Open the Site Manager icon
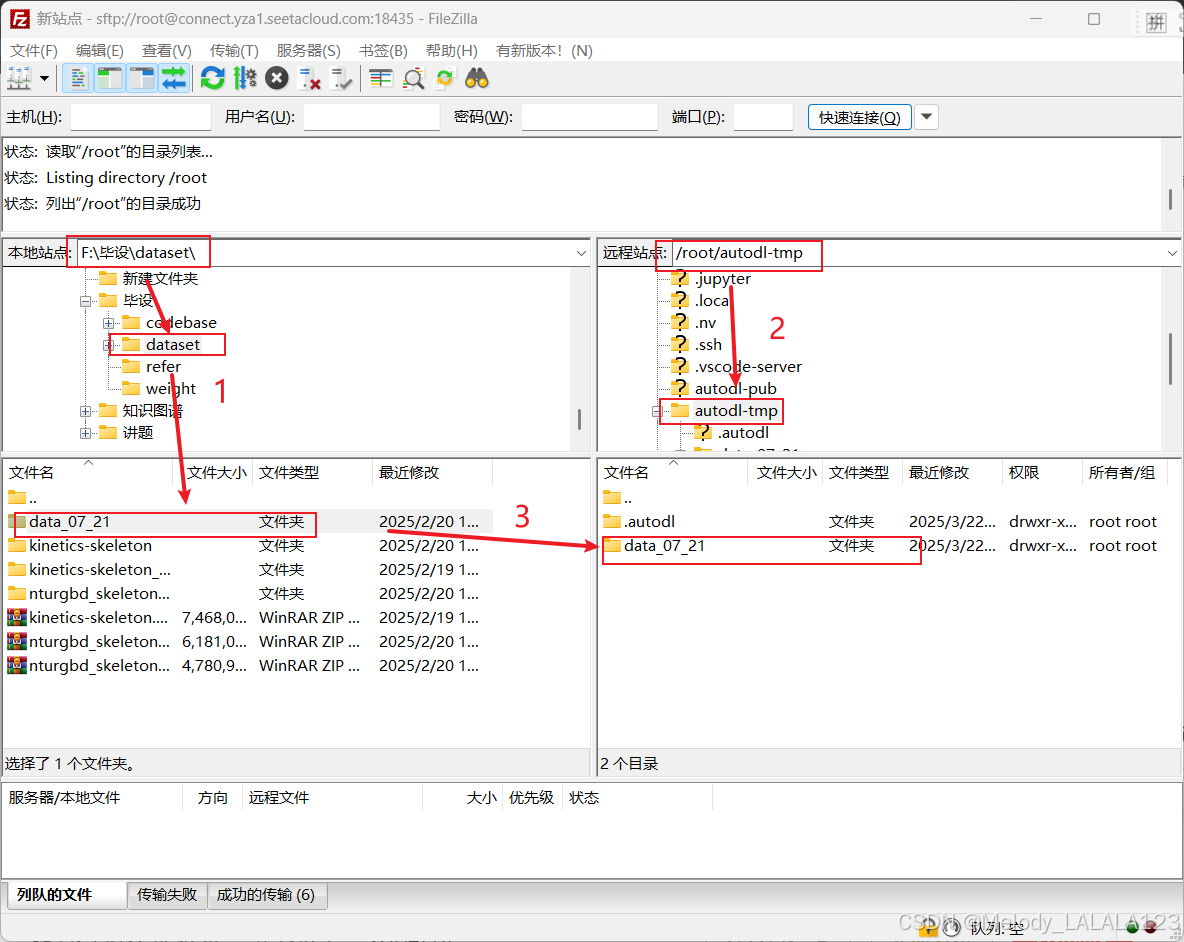 click(19, 78)
